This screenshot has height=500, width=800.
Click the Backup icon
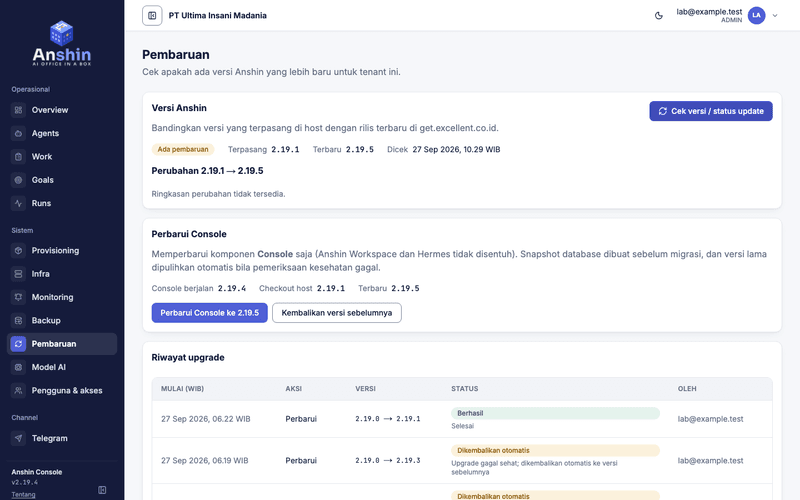click(18, 320)
